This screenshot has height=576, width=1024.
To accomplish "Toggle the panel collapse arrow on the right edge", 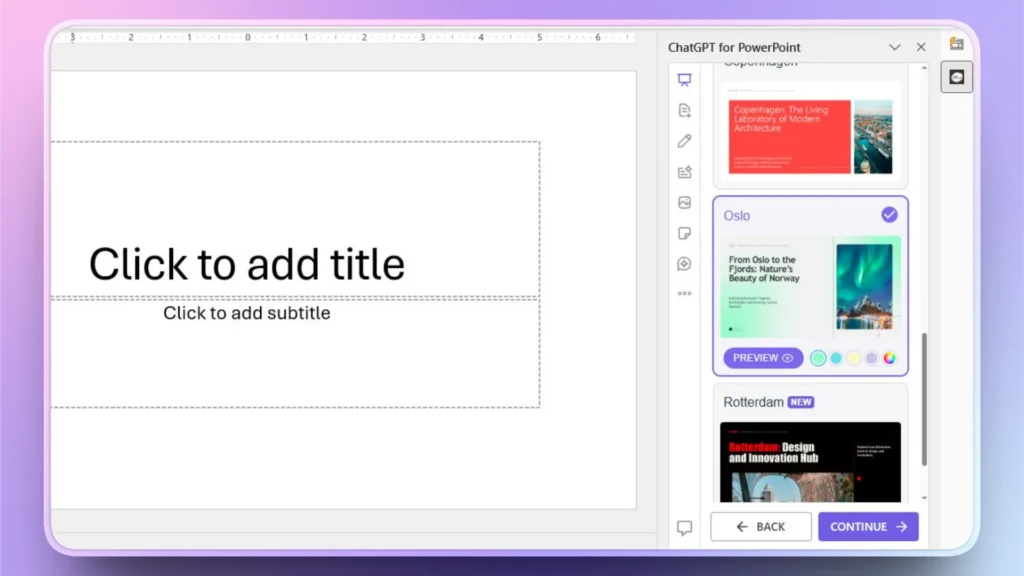I will (x=957, y=77).
